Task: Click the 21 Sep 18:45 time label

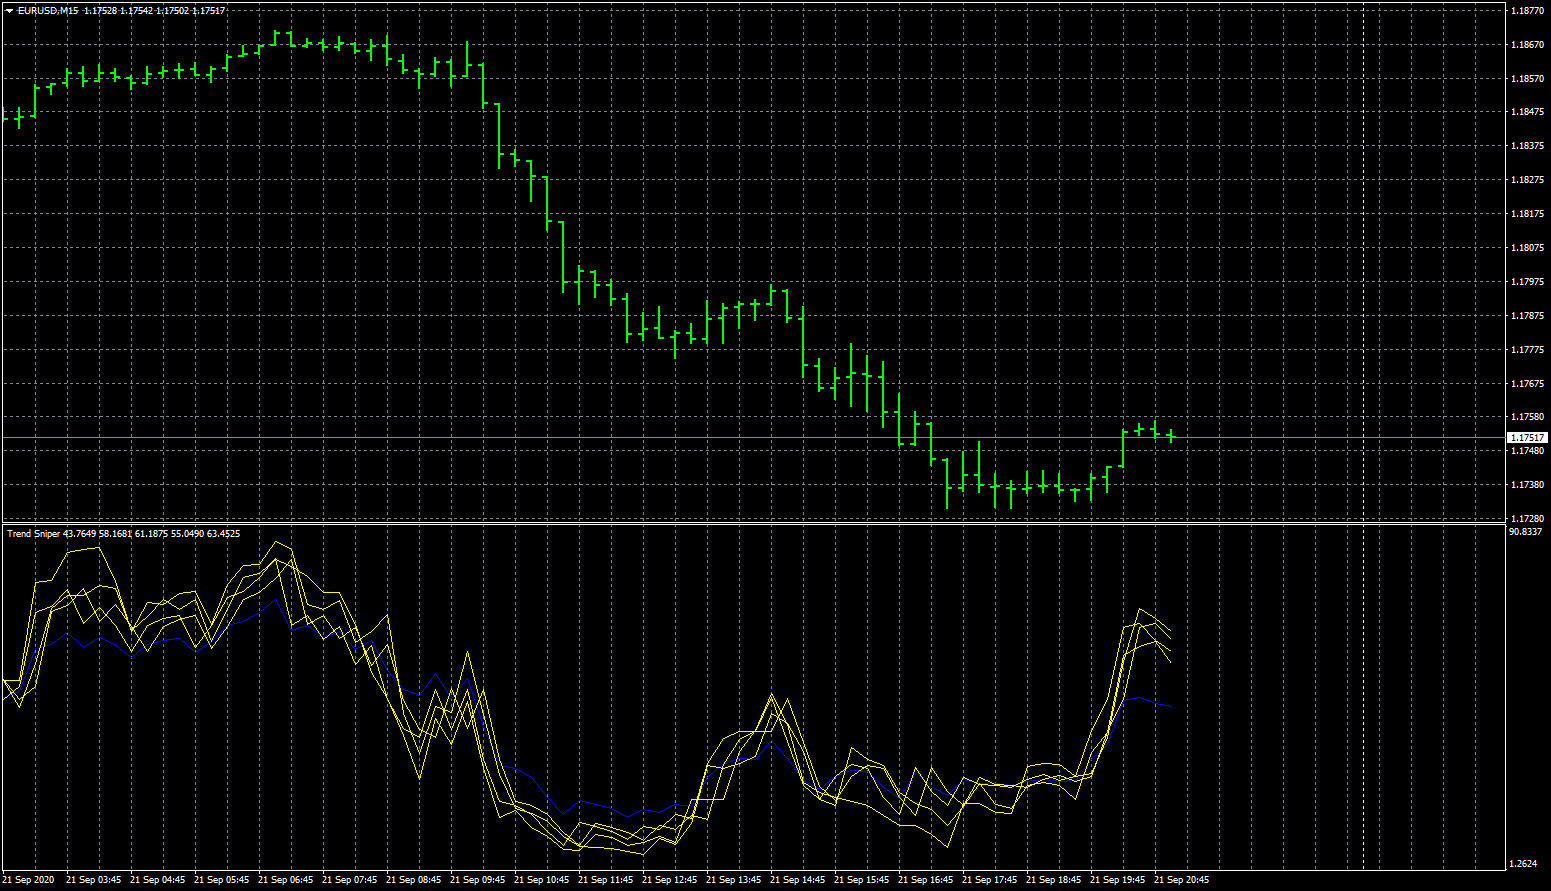Action: click(1053, 880)
